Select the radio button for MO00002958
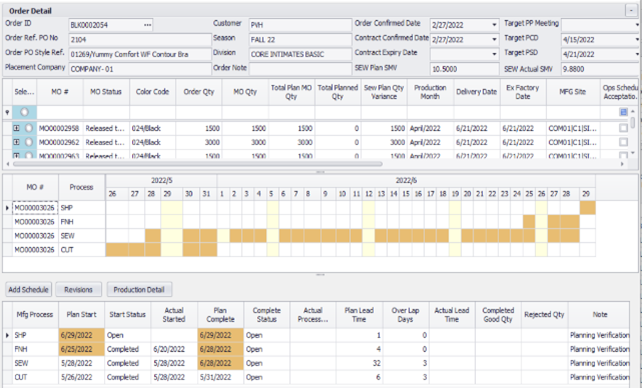 point(29,128)
